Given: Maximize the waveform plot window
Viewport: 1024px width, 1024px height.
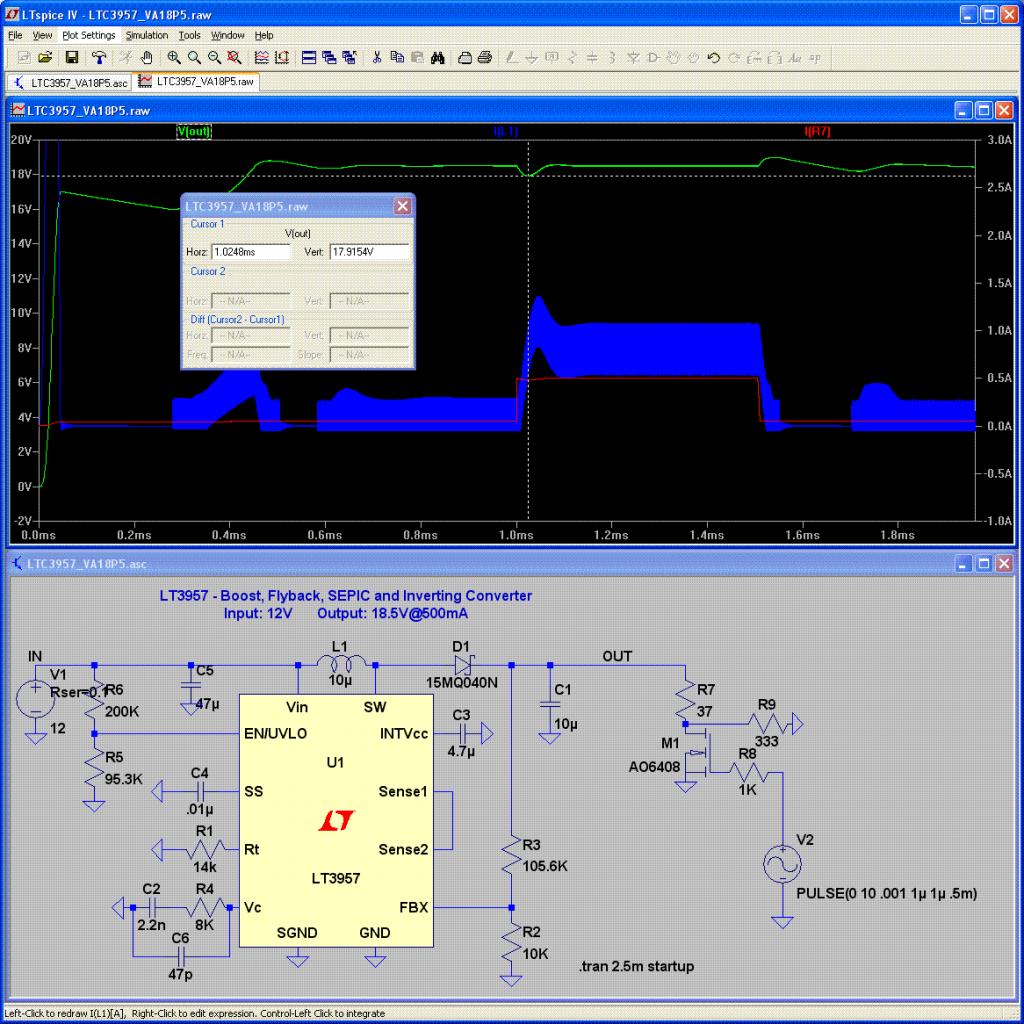Looking at the screenshot, I should pyautogui.click(x=984, y=110).
